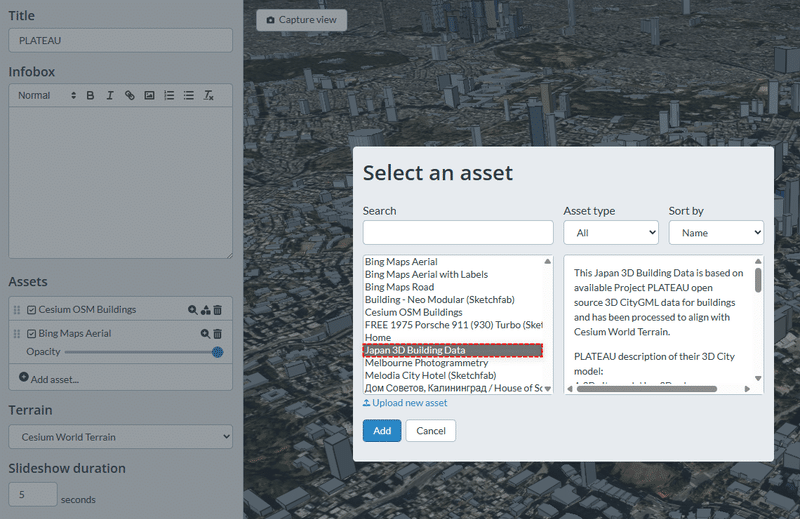Click the Add button
This screenshot has width=800, height=519.
(x=382, y=430)
